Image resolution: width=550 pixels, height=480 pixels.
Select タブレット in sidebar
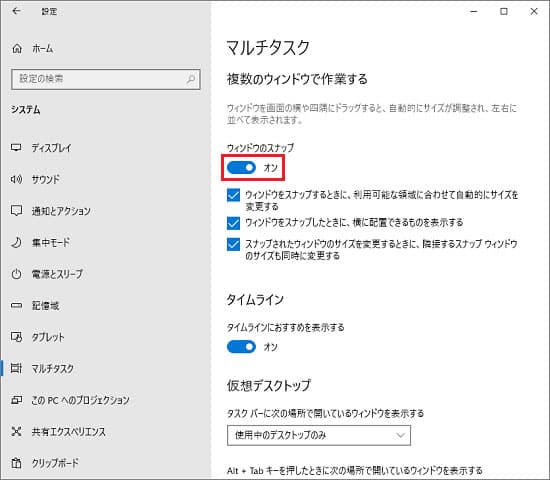coord(48,337)
